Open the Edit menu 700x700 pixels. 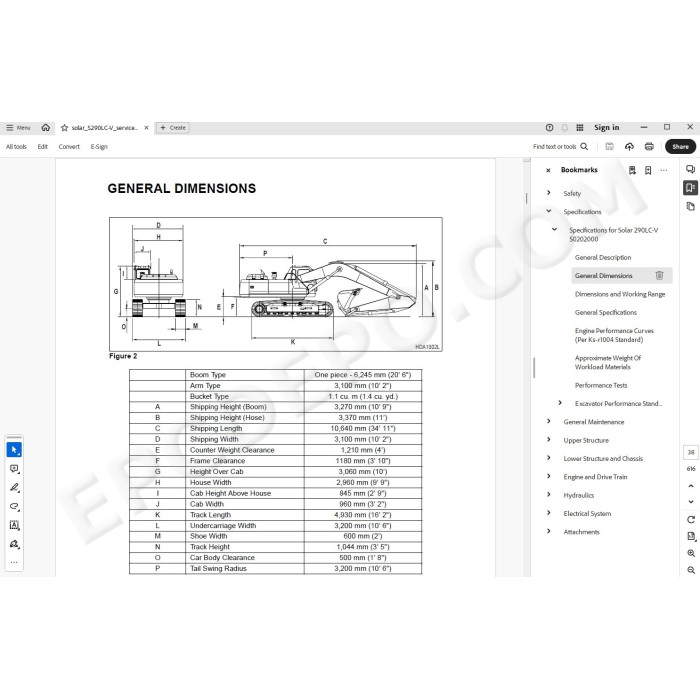pyautogui.click(x=42, y=146)
